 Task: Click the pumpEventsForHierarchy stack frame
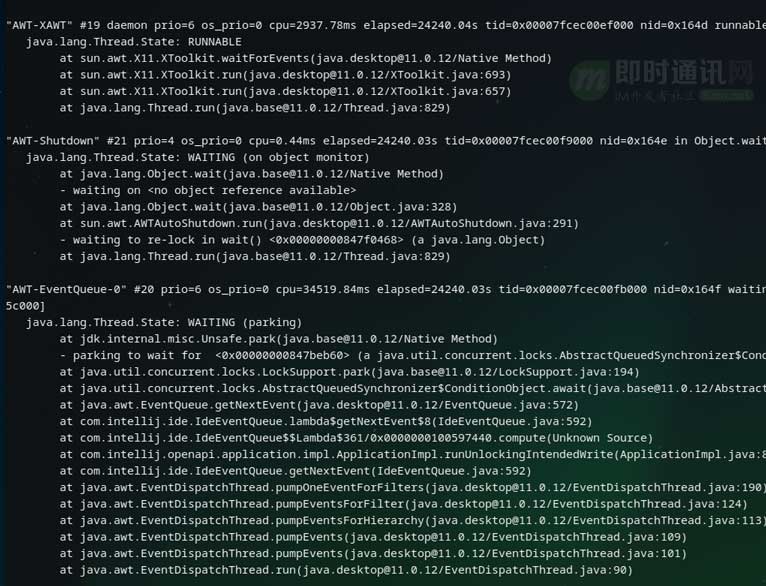[413, 521]
